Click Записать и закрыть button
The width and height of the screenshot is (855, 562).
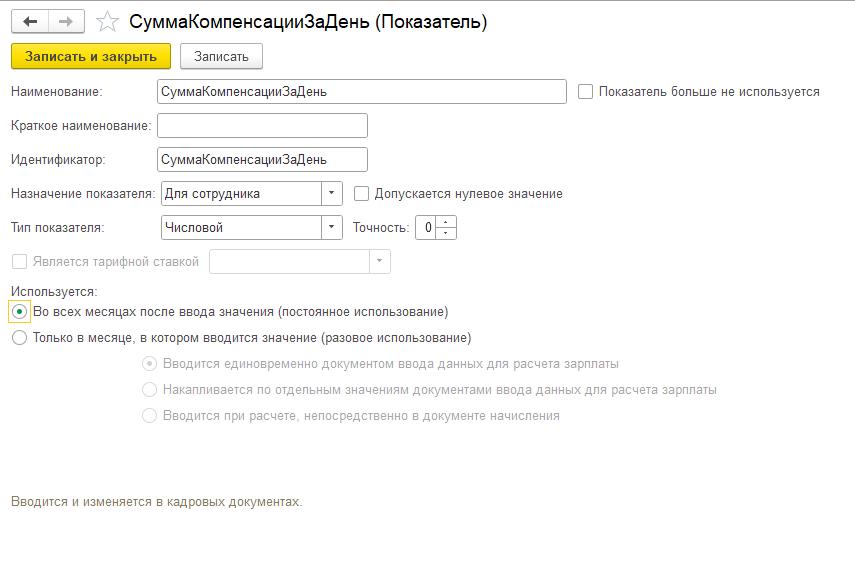pyautogui.click(x=91, y=56)
